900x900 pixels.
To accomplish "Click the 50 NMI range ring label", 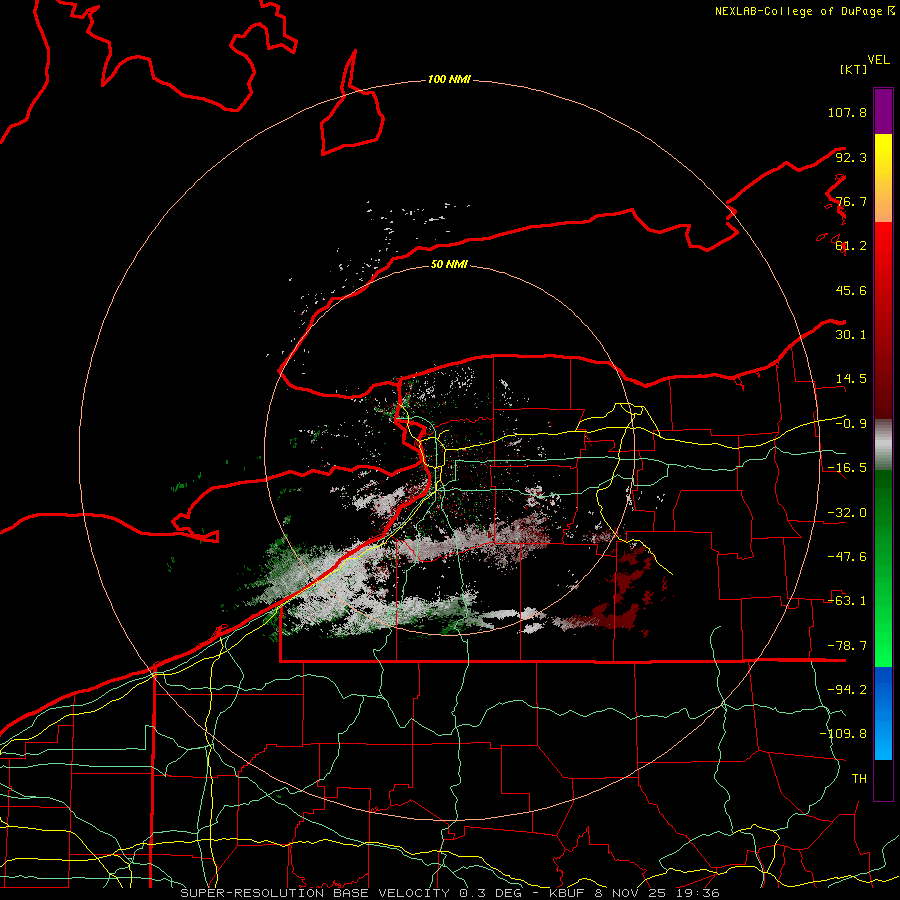I will click(x=449, y=264).
